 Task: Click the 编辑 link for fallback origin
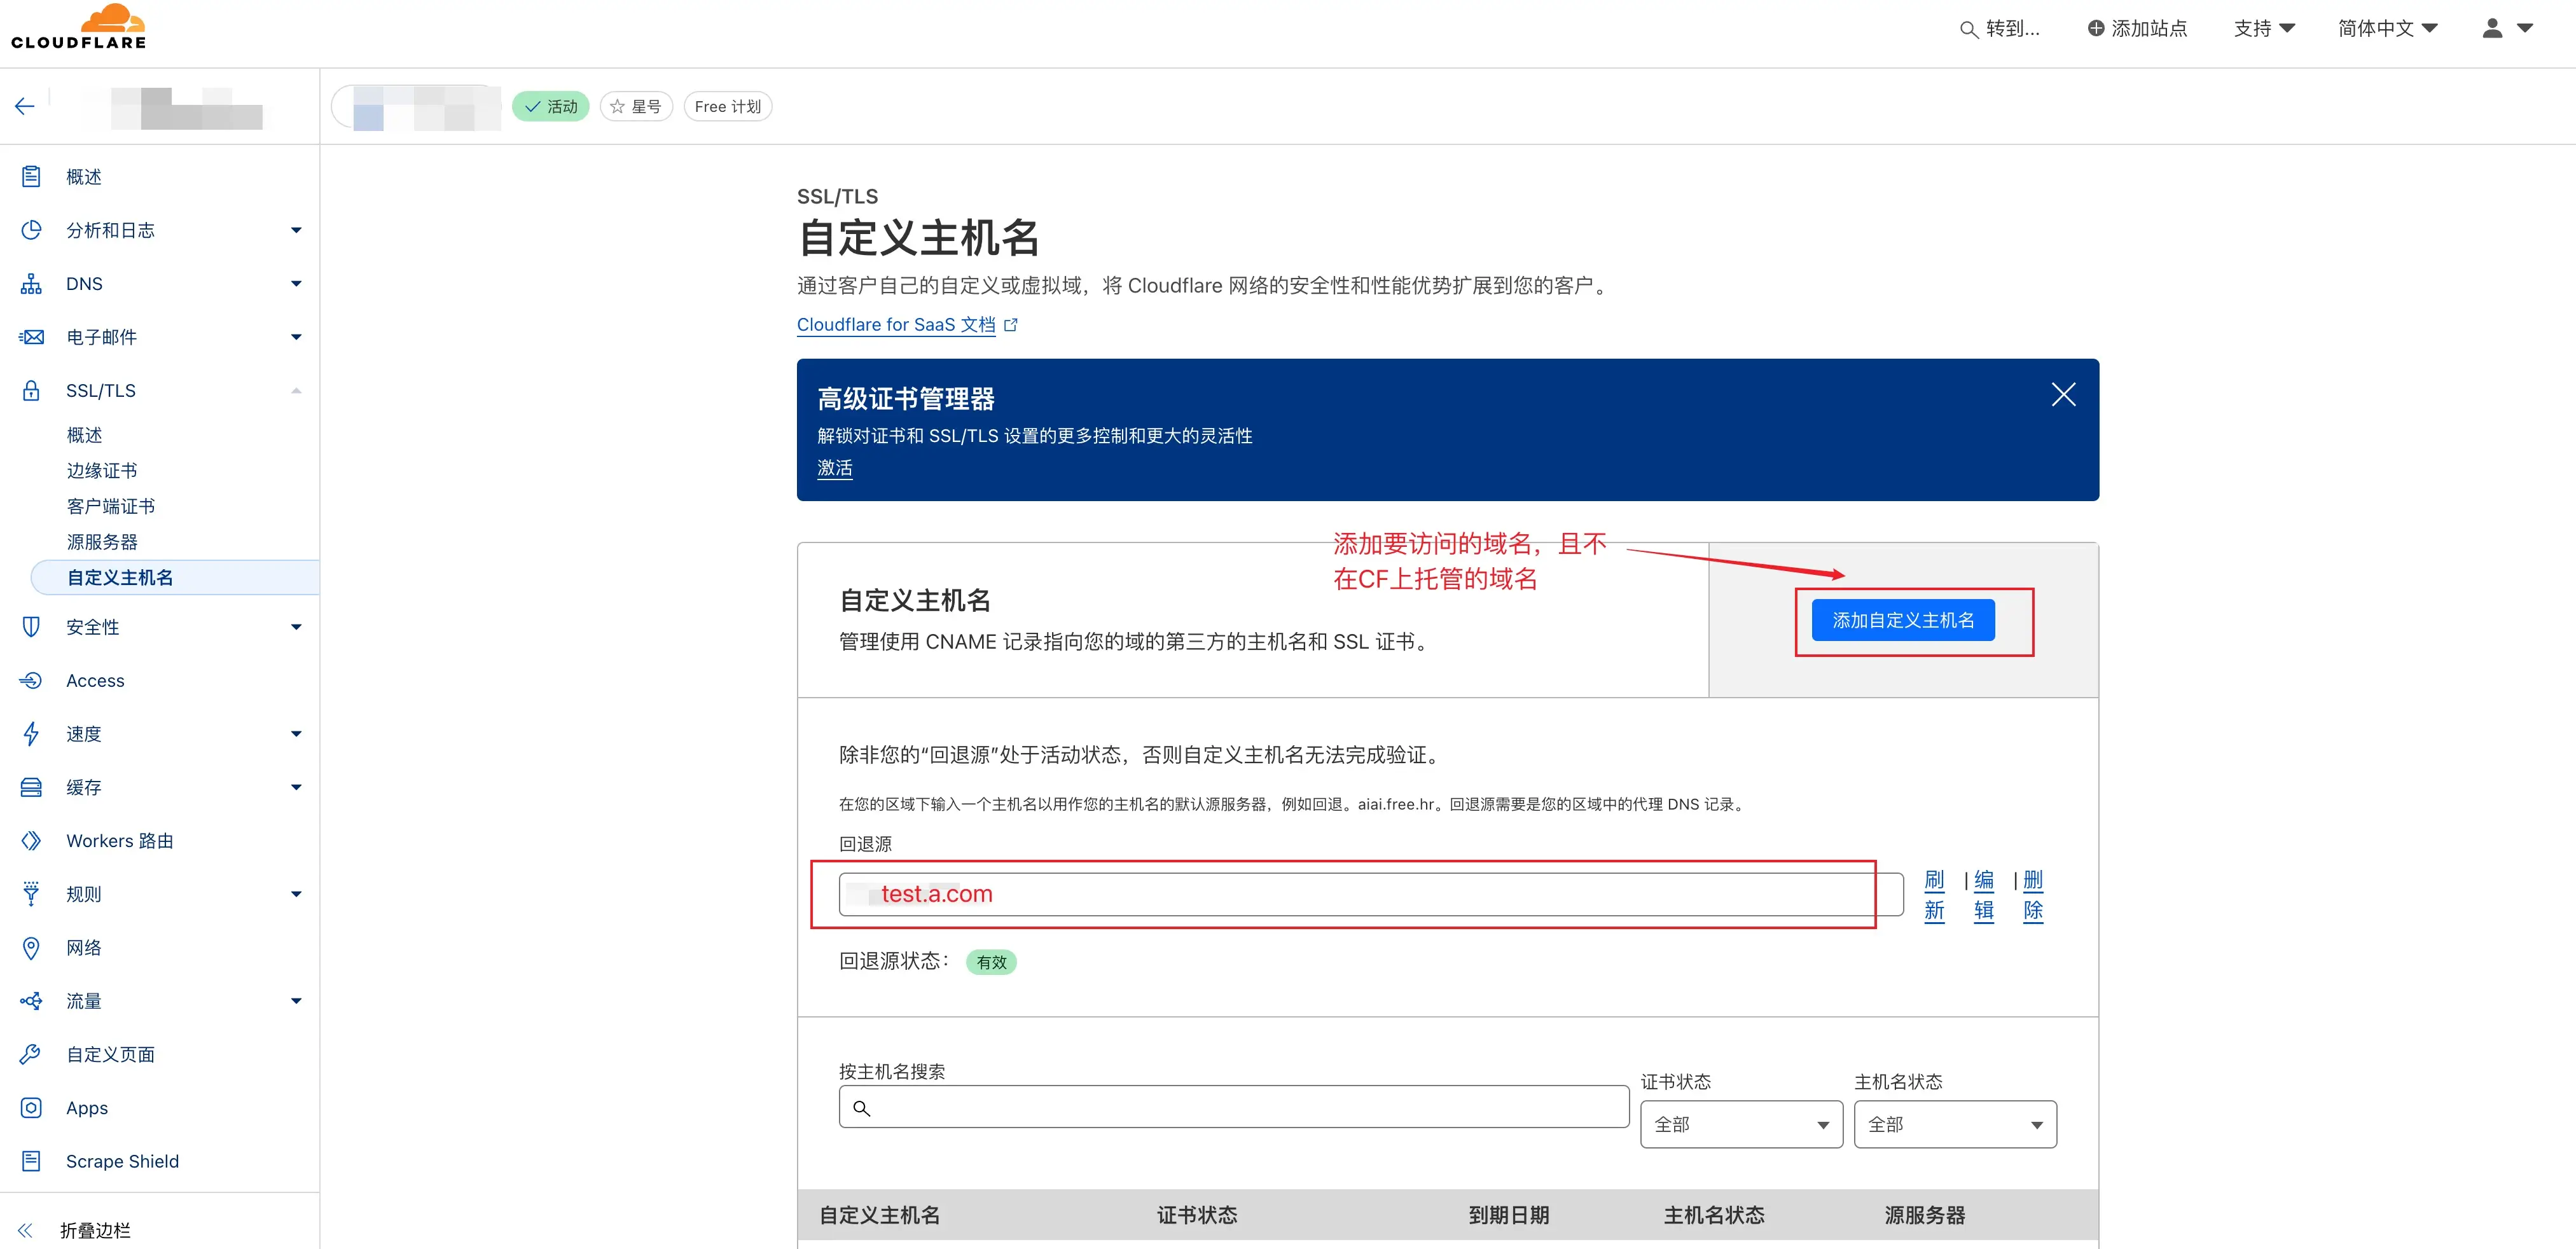1983,895
